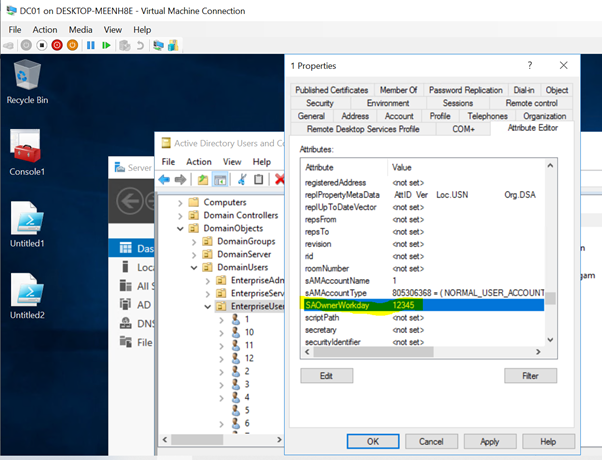602x460 pixels.
Task: Switch to the Security tab
Action: coord(320,103)
